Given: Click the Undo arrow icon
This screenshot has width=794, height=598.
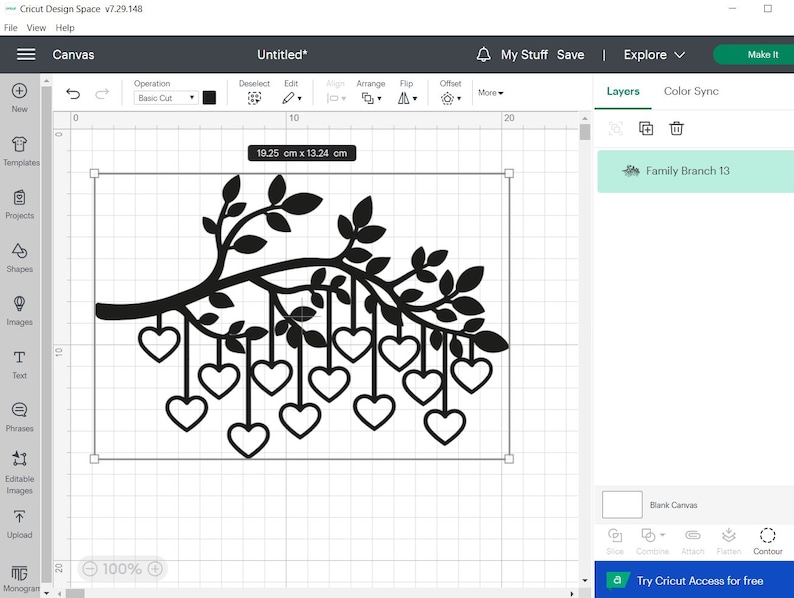Looking at the screenshot, I should click(73, 94).
